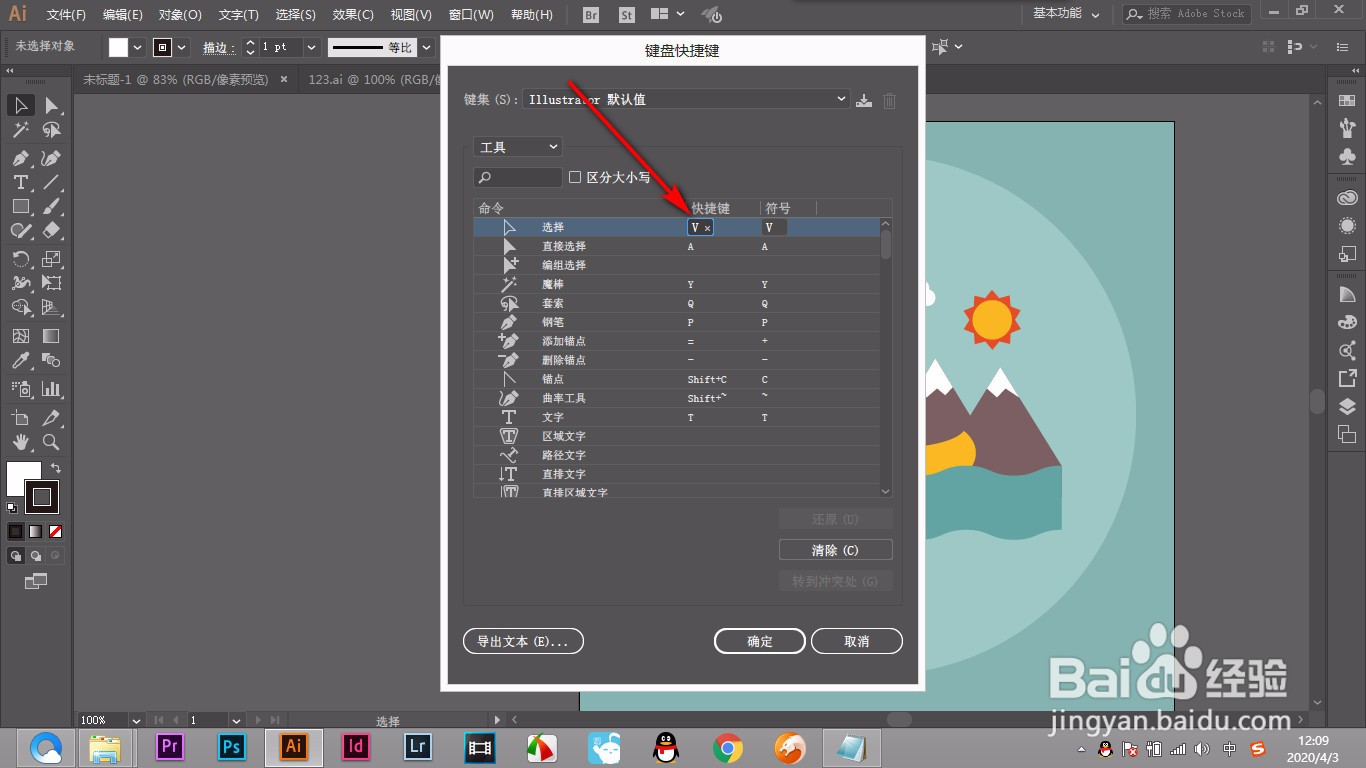
Task: Open Photoshop from the taskbar
Action: tap(232, 746)
